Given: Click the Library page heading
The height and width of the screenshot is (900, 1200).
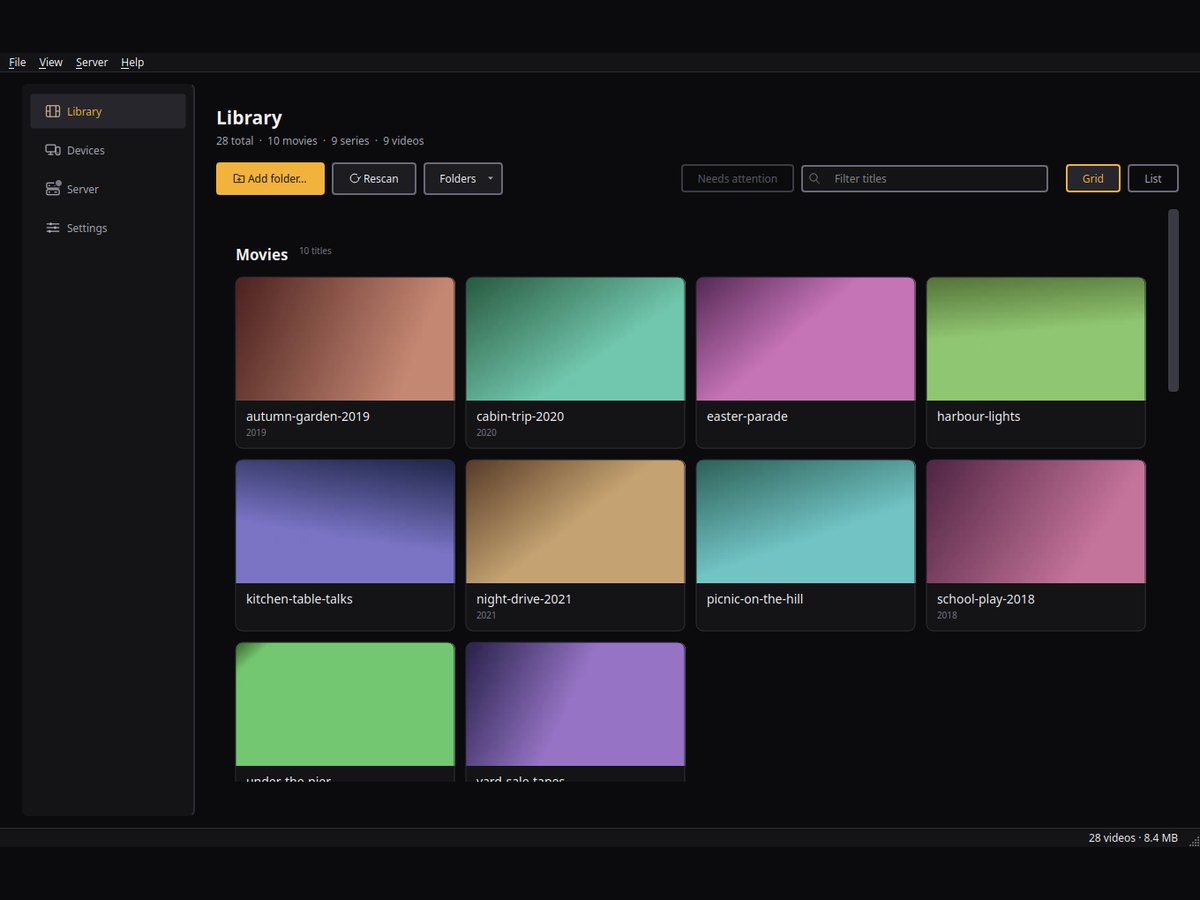Looking at the screenshot, I should coord(249,118).
